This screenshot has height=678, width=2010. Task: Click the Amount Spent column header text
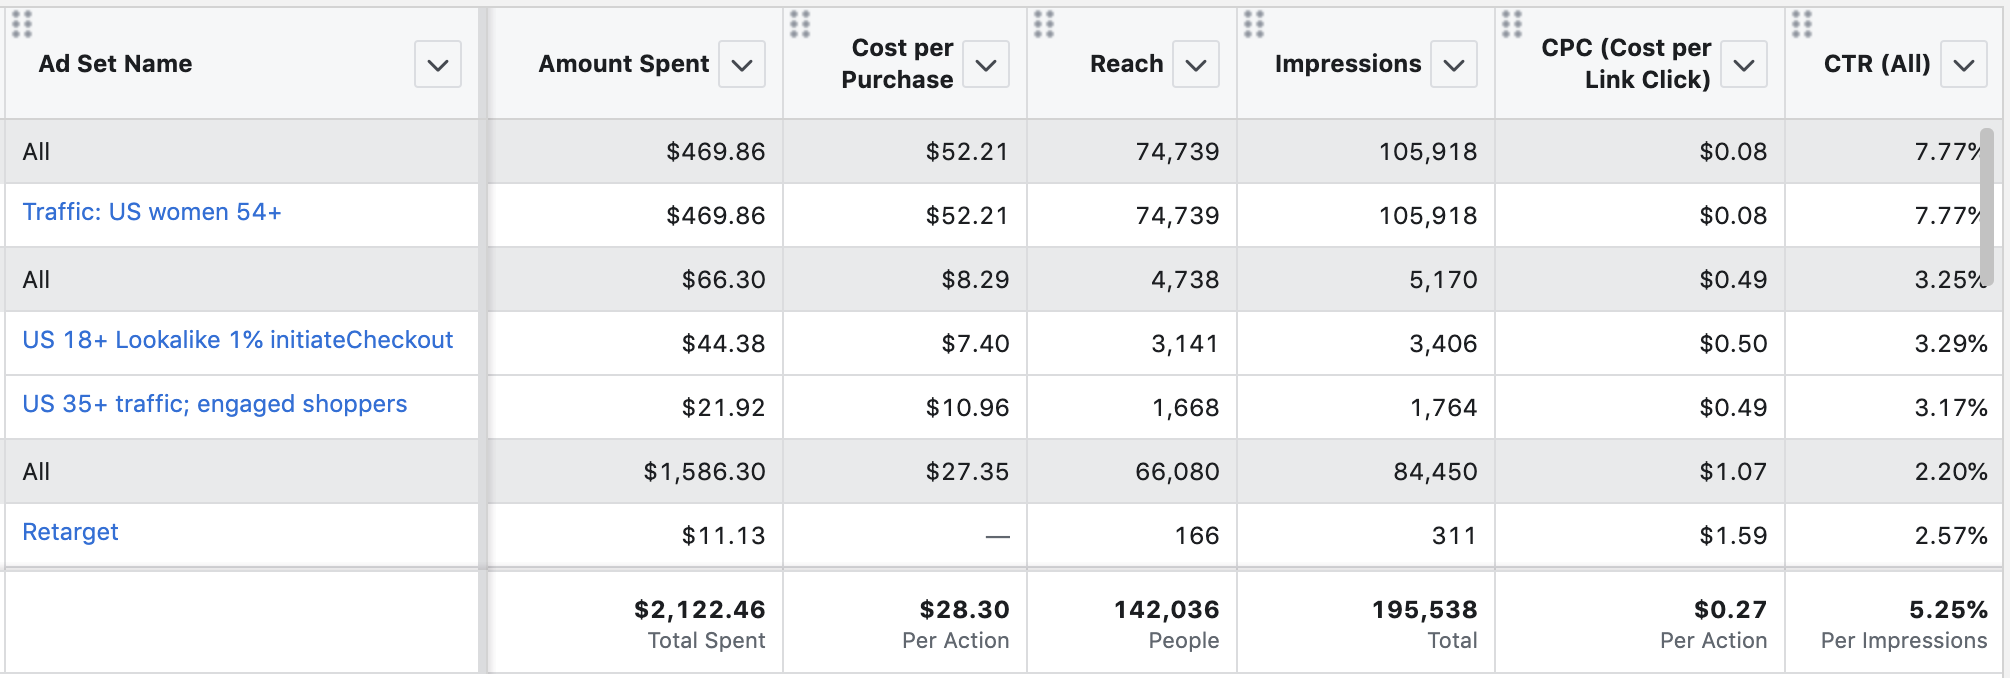(x=623, y=64)
